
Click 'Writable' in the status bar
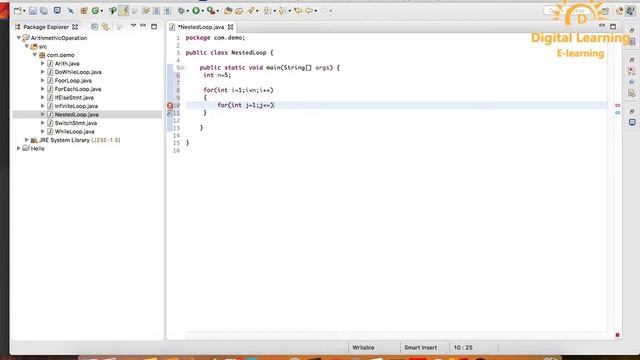[x=363, y=348]
